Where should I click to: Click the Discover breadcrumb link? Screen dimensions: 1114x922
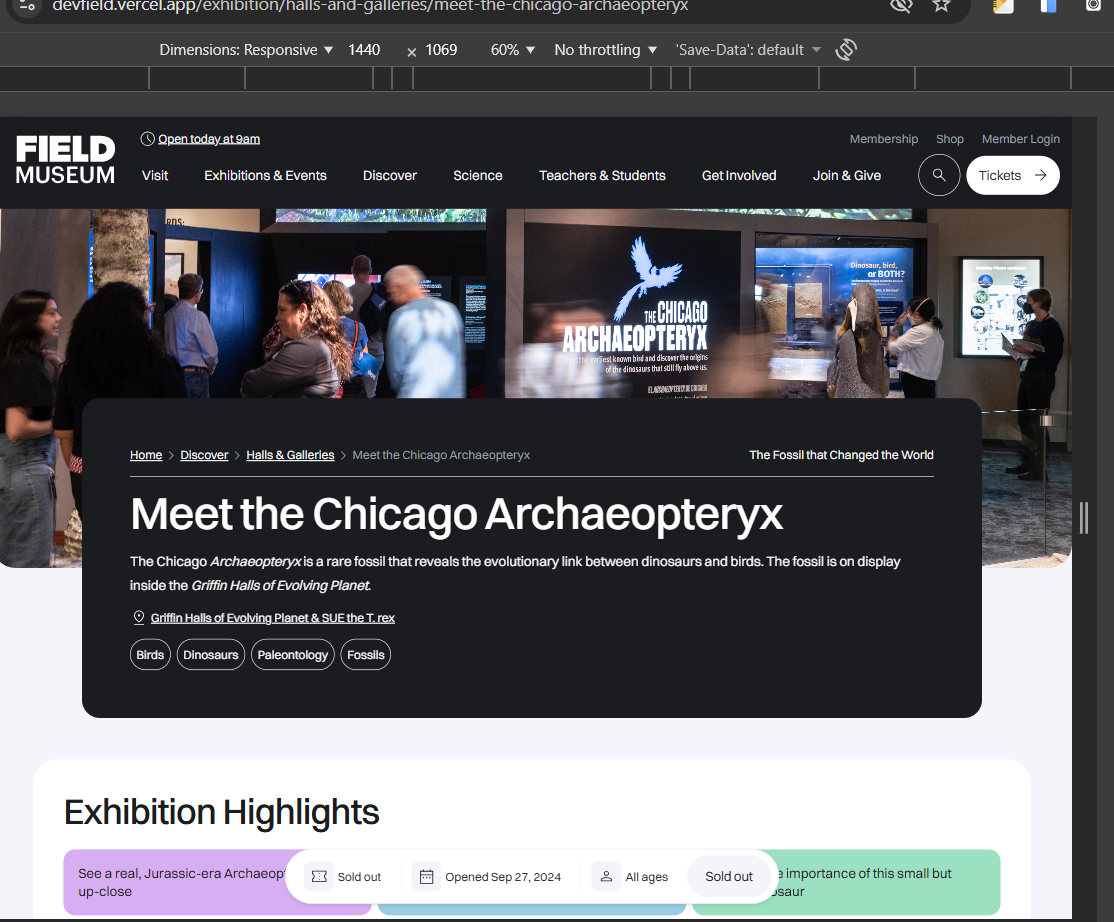tap(204, 455)
